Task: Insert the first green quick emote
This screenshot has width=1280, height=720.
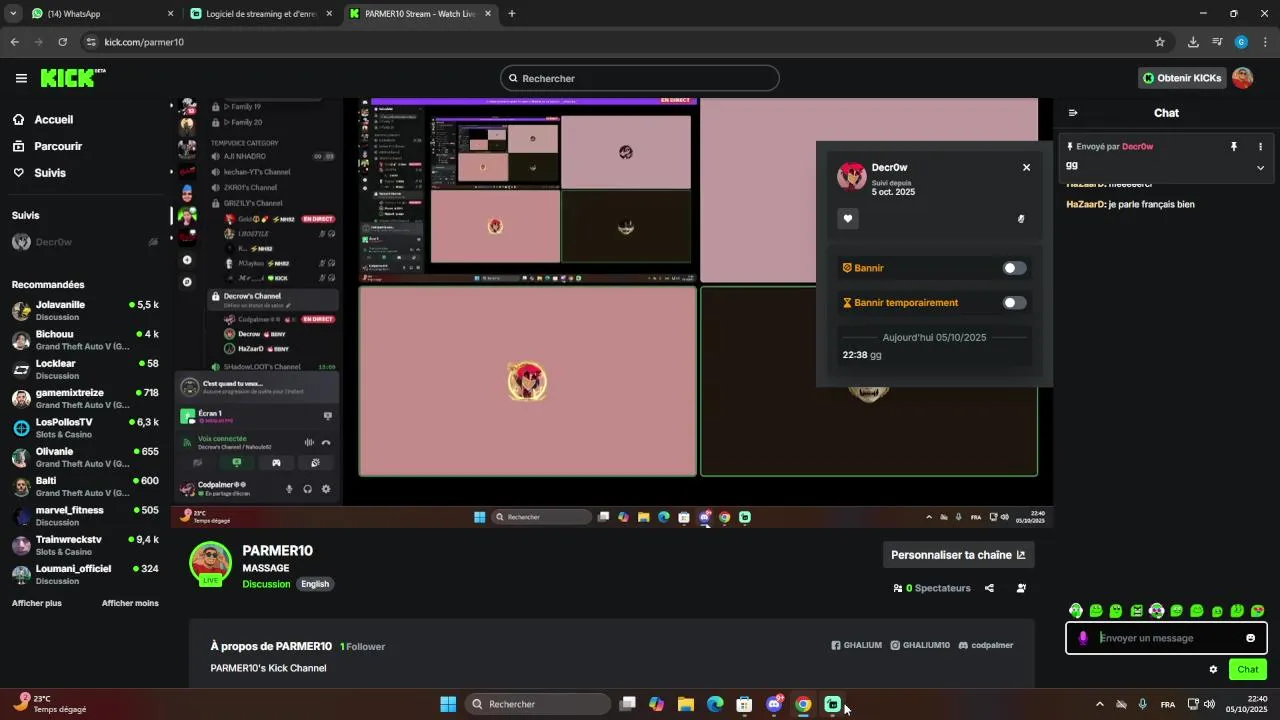Action: click(x=1075, y=611)
